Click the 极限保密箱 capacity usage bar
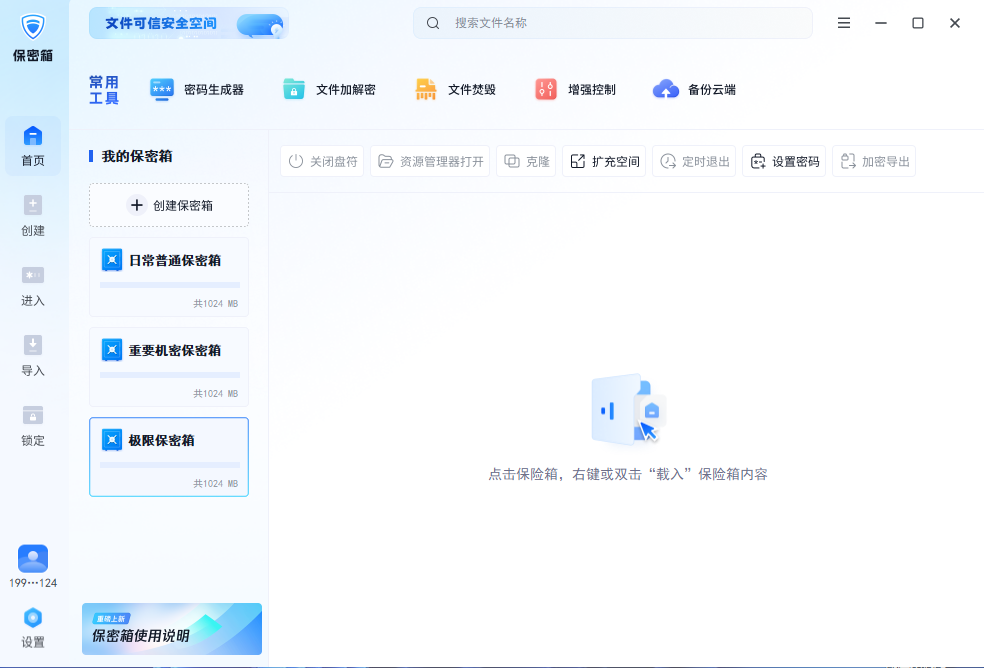This screenshot has width=984, height=668. 170,465
